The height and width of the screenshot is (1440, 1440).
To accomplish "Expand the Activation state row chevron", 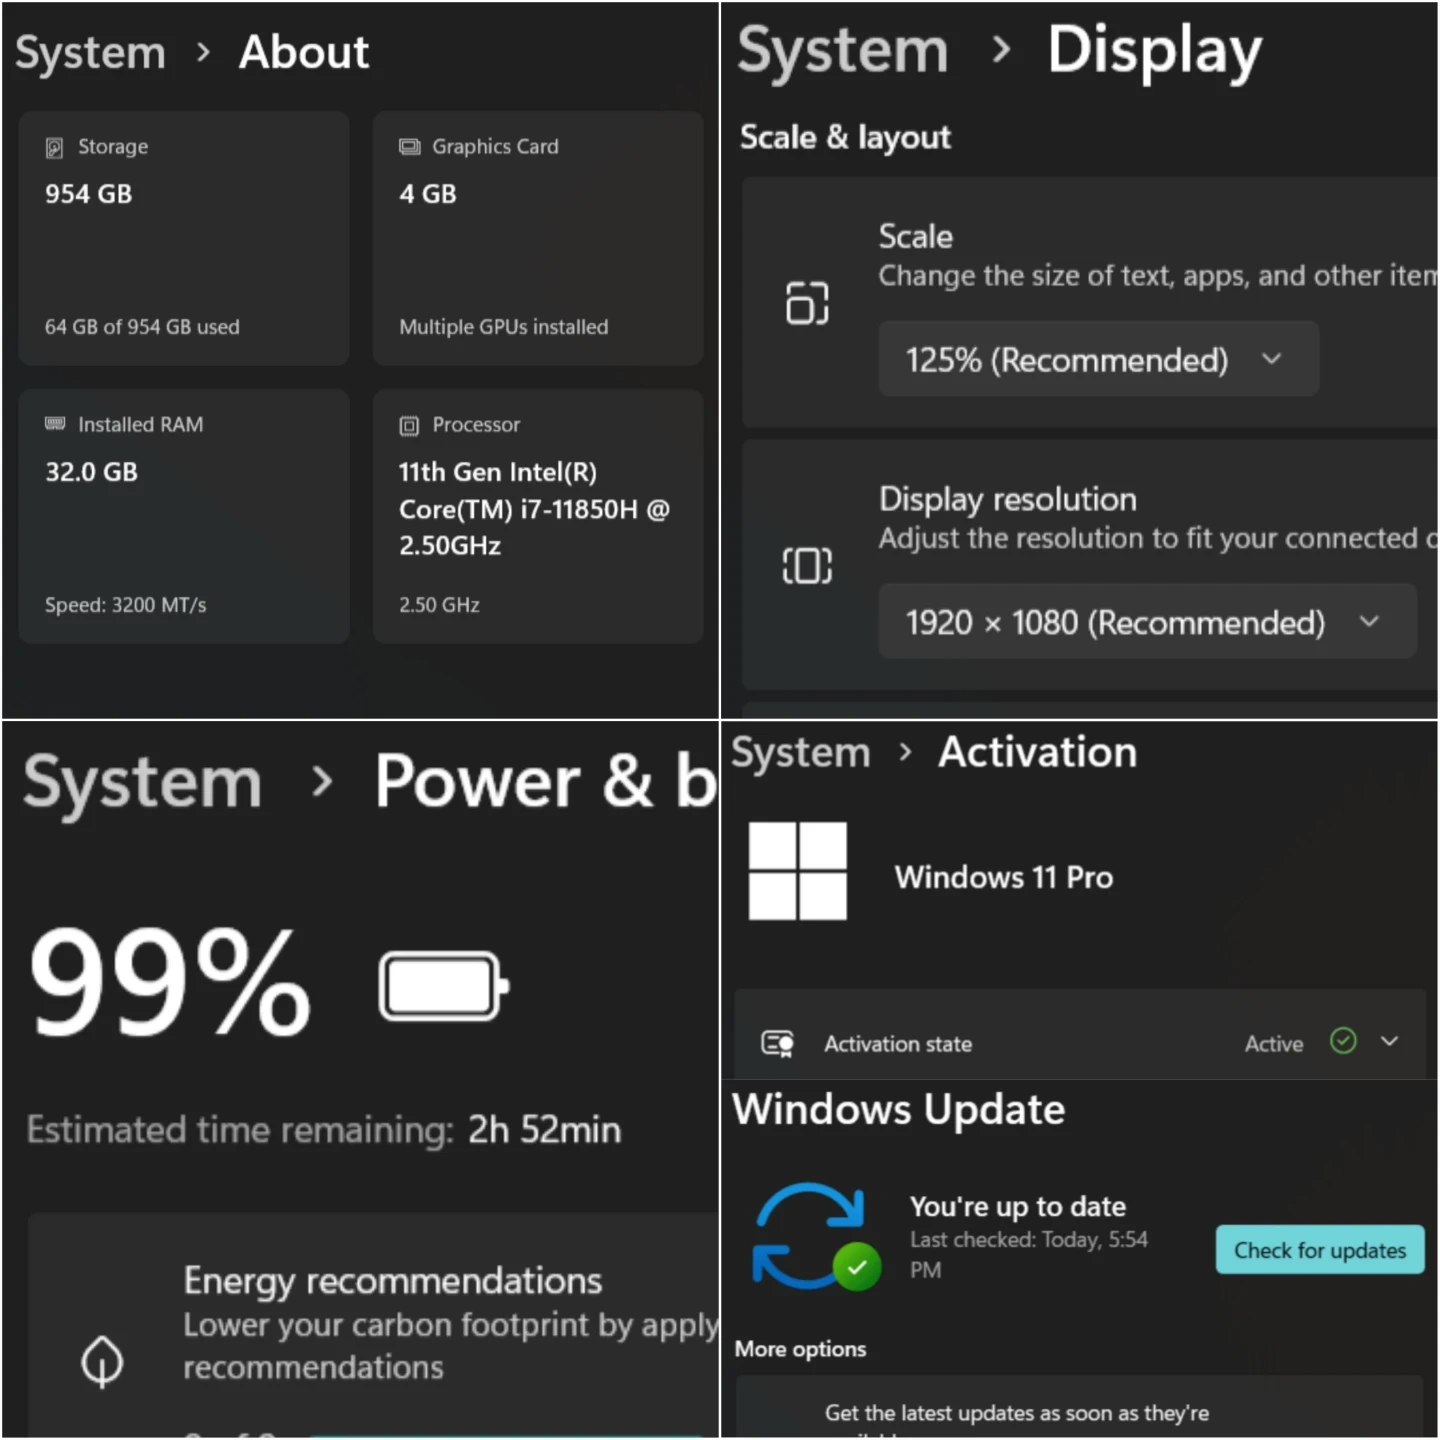I will [x=1389, y=1041].
